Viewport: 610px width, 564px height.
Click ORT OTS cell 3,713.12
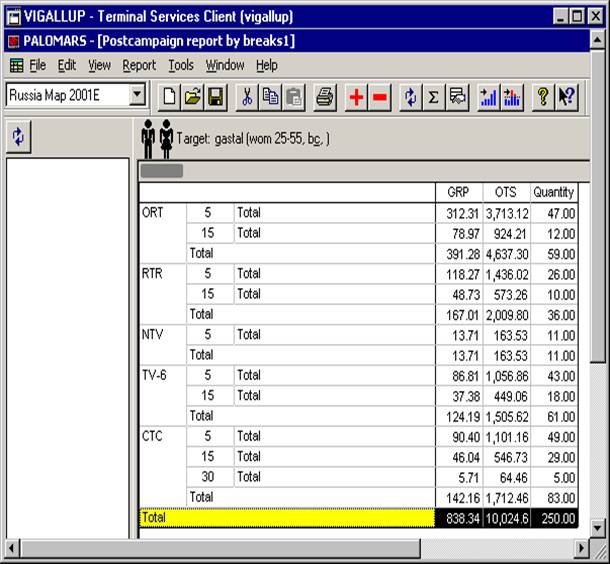coord(506,214)
